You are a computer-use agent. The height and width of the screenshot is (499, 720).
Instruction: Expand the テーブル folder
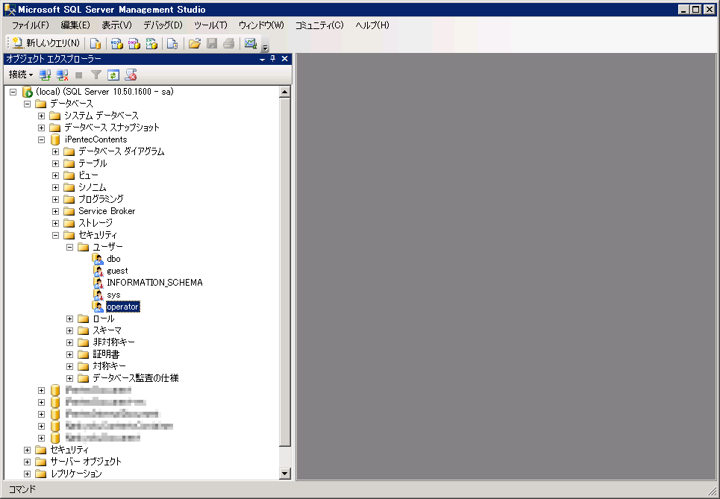pos(56,163)
